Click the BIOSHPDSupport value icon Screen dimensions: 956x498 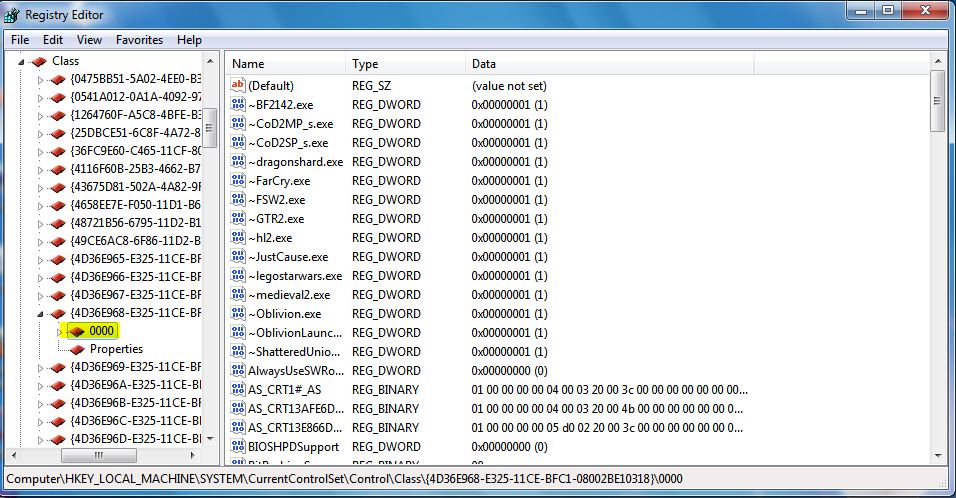(238, 446)
